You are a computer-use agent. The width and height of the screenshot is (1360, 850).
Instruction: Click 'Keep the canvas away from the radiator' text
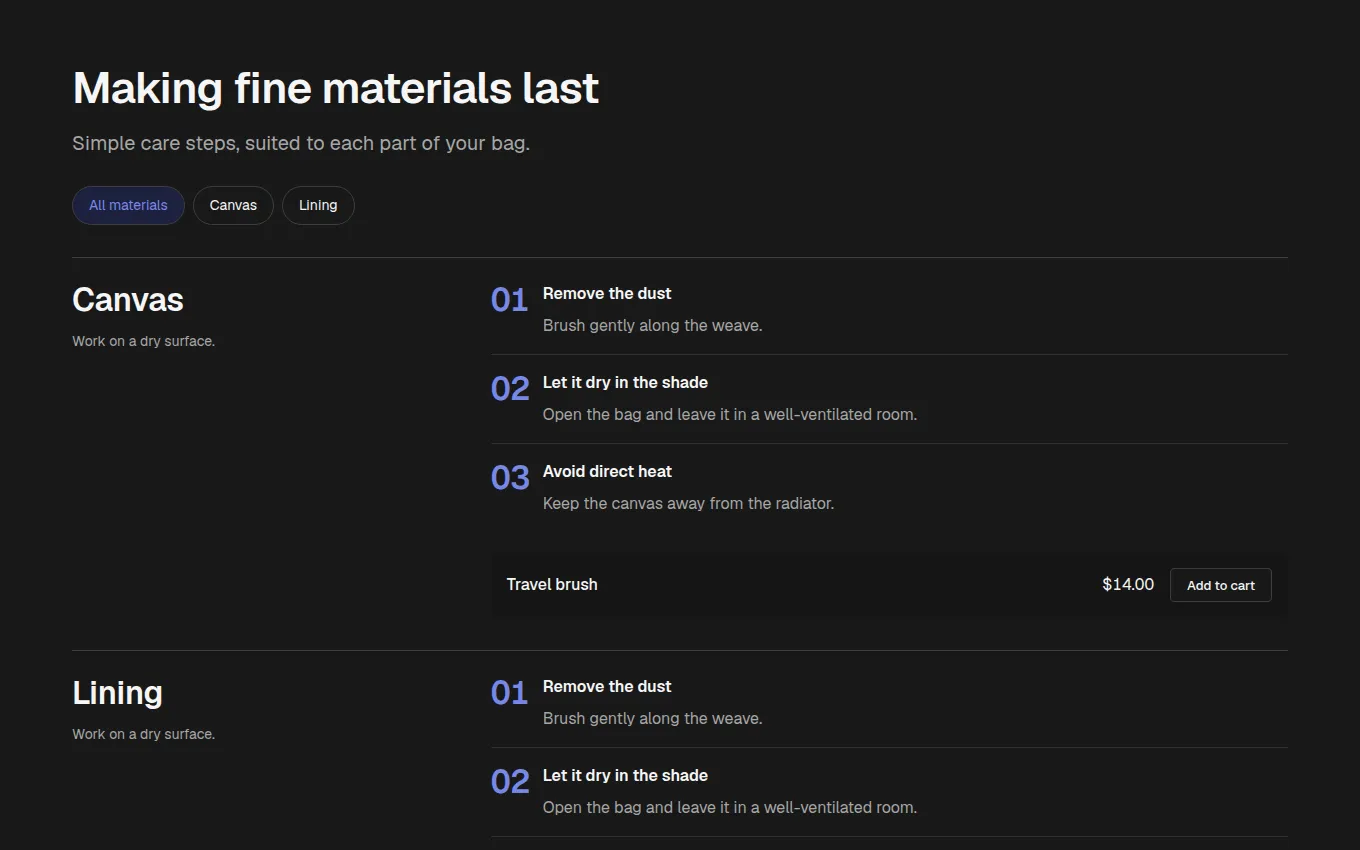(688, 503)
